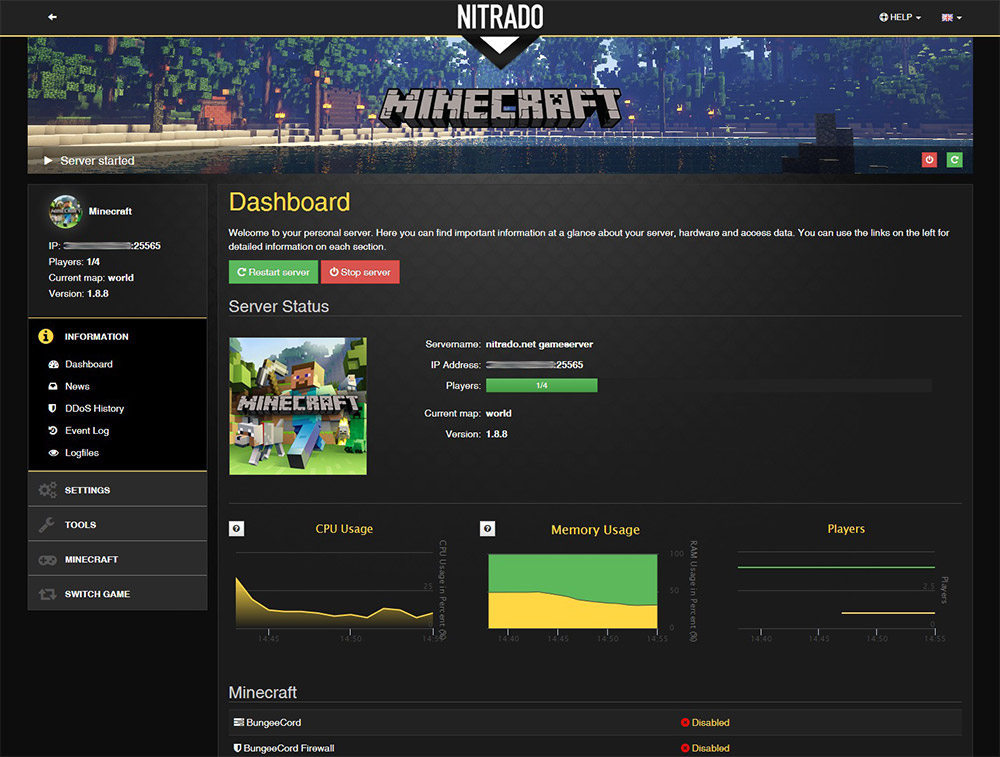Click the Server started play icon
The height and width of the screenshot is (757, 1000).
pos(48,161)
